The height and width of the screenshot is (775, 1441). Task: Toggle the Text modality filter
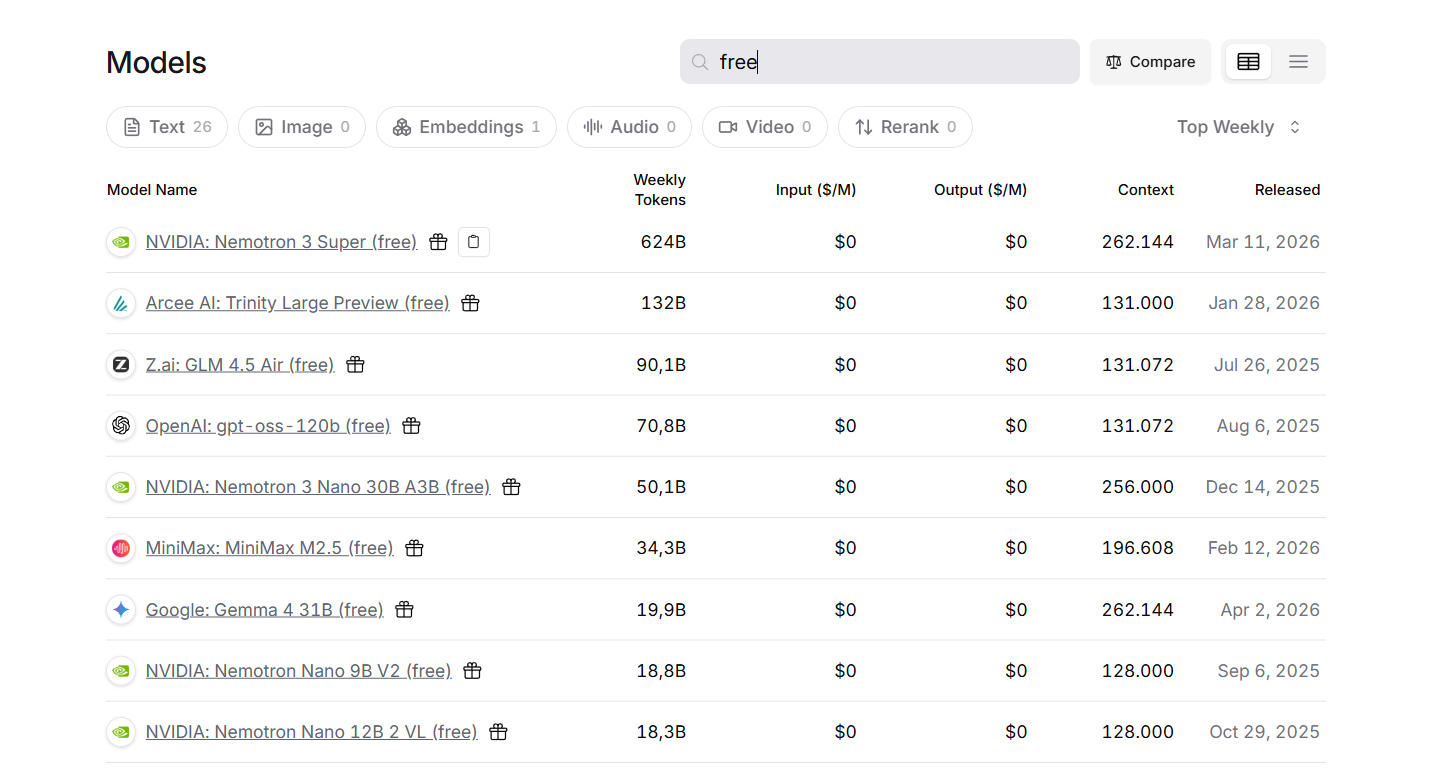click(x=167, y=127)
